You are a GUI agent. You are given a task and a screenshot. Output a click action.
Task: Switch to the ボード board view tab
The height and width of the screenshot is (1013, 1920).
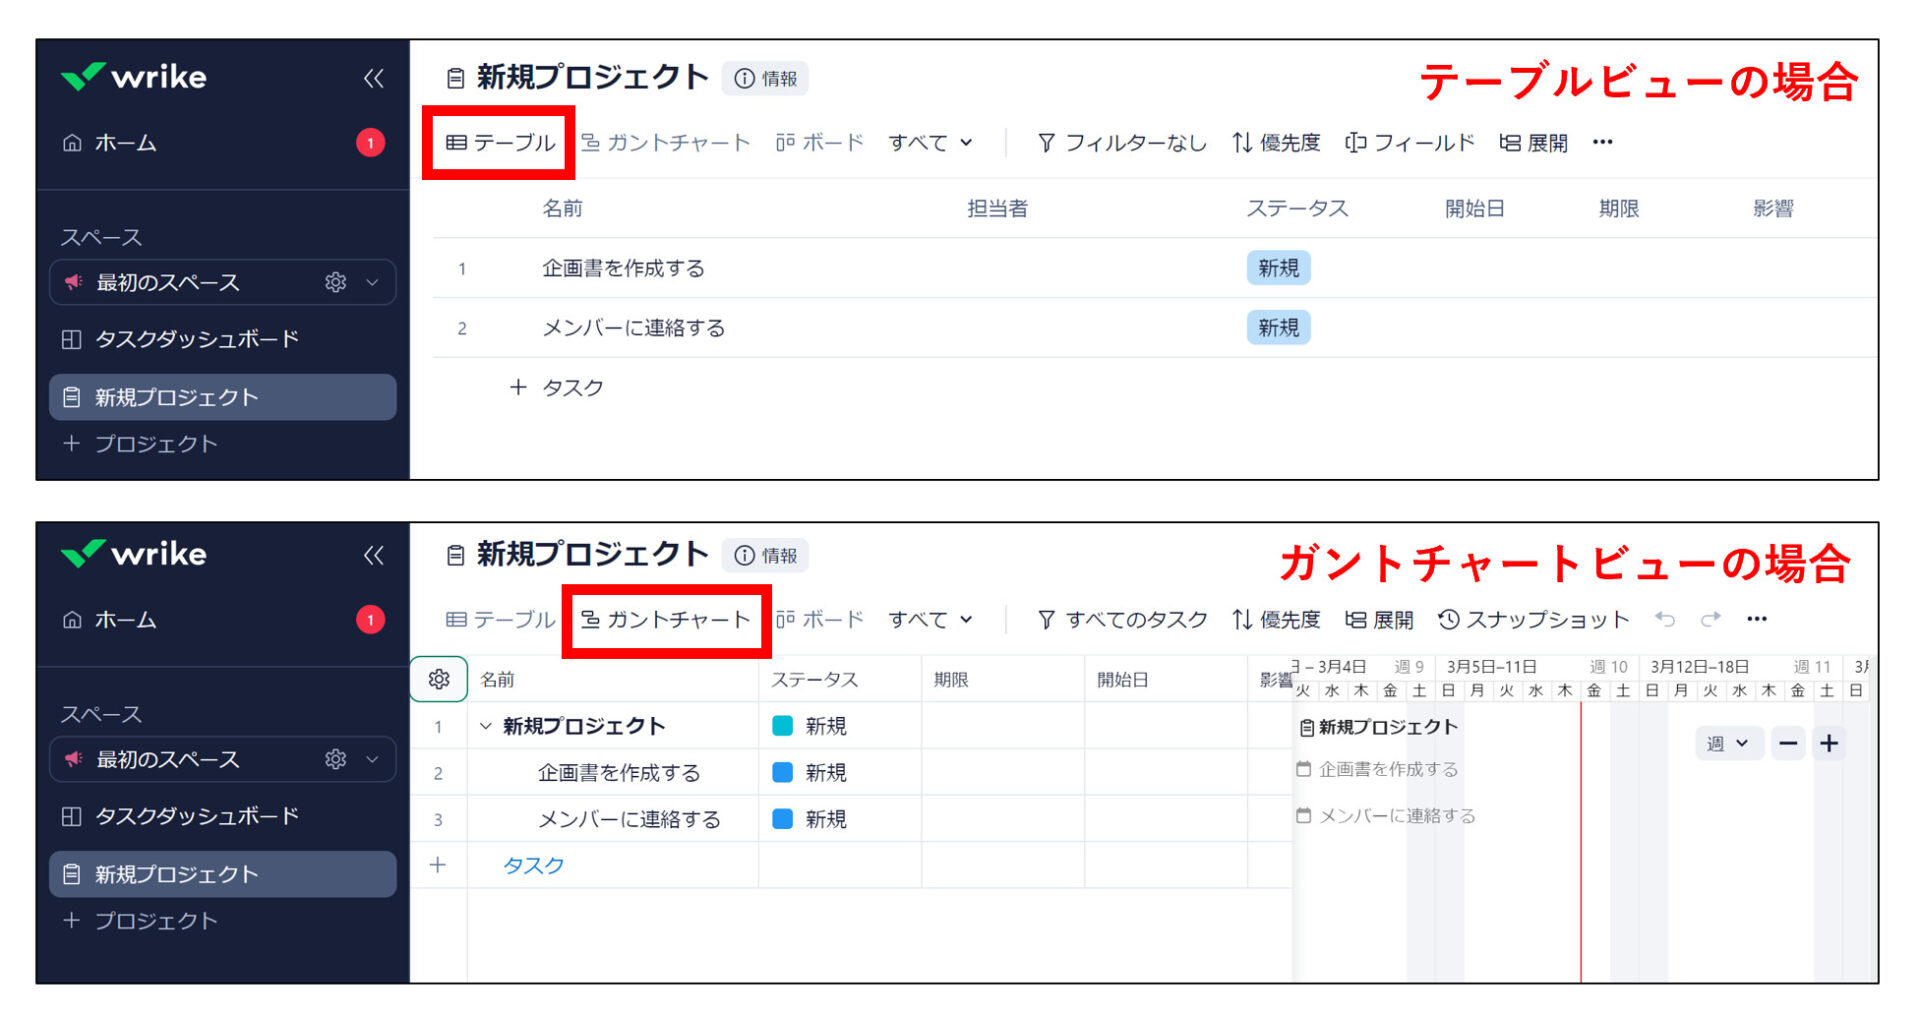821,142
